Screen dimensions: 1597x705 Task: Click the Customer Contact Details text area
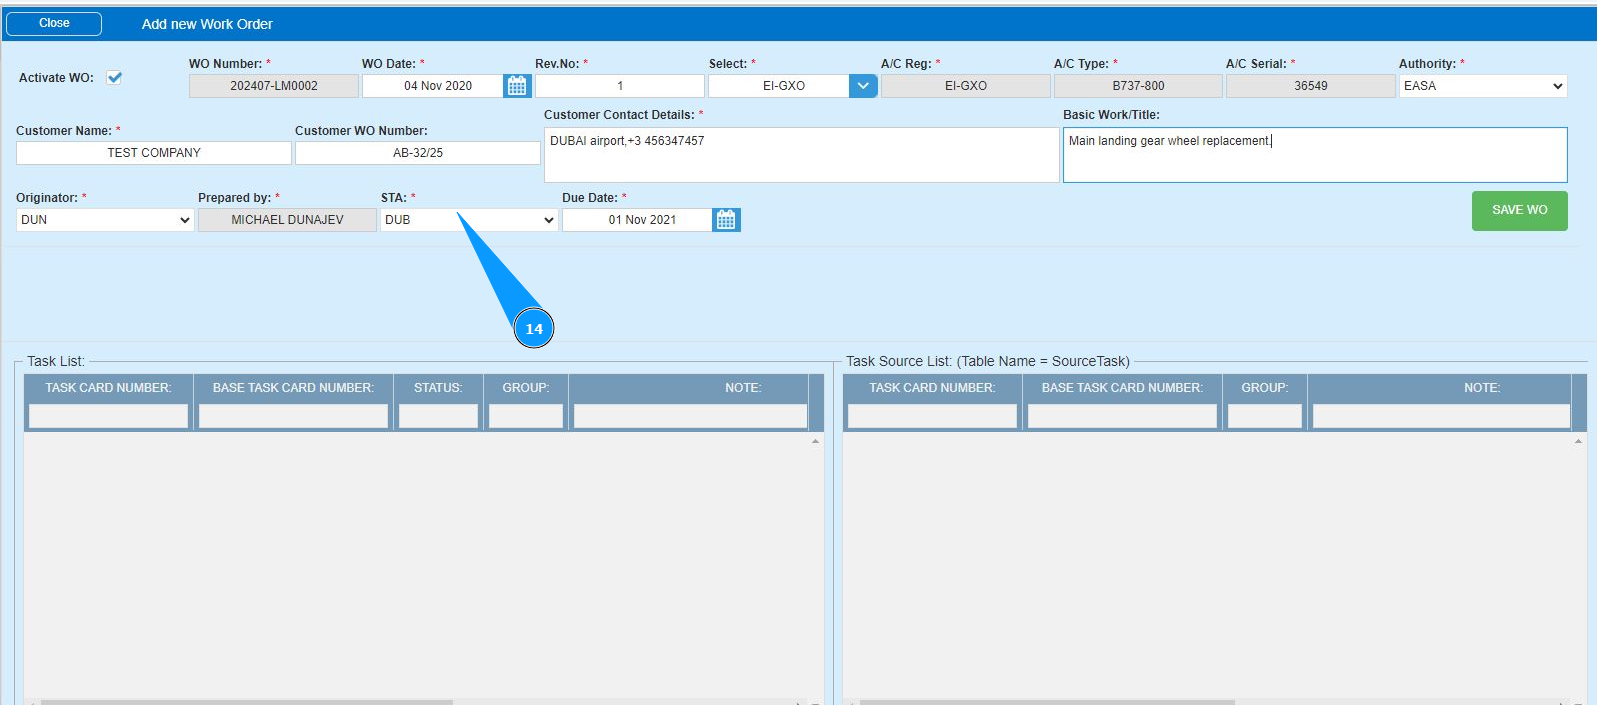801,155
